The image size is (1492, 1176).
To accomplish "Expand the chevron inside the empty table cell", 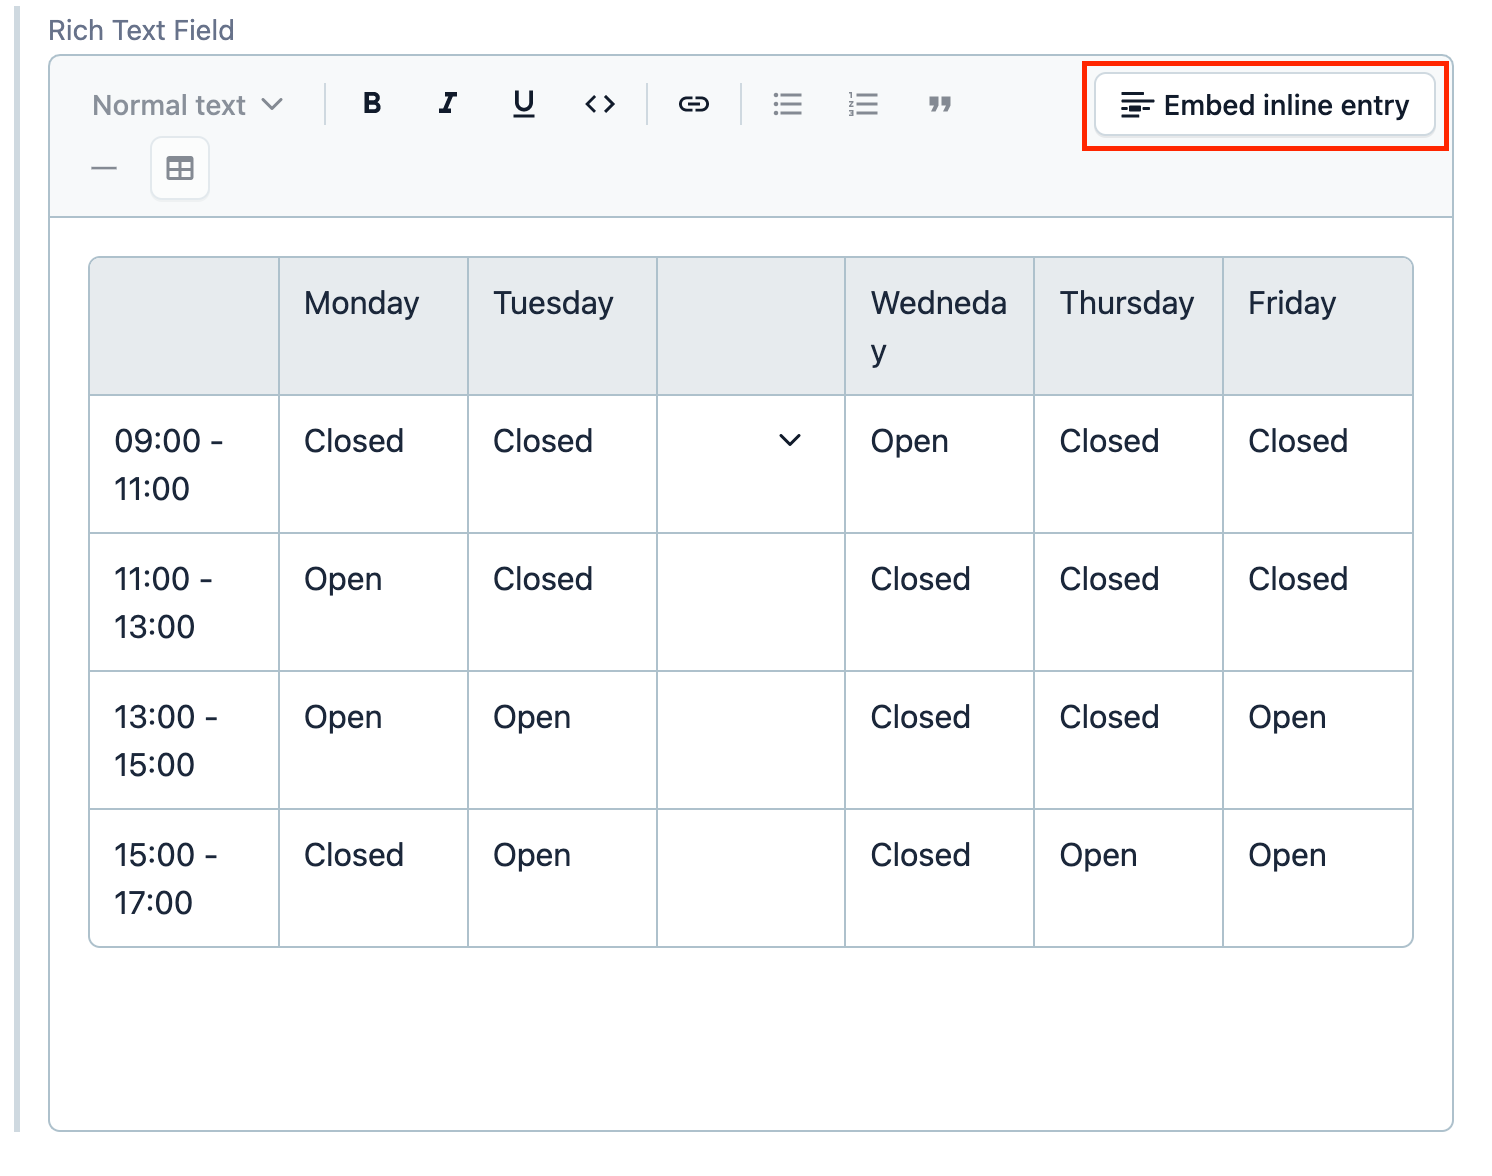I will point(789,440).
